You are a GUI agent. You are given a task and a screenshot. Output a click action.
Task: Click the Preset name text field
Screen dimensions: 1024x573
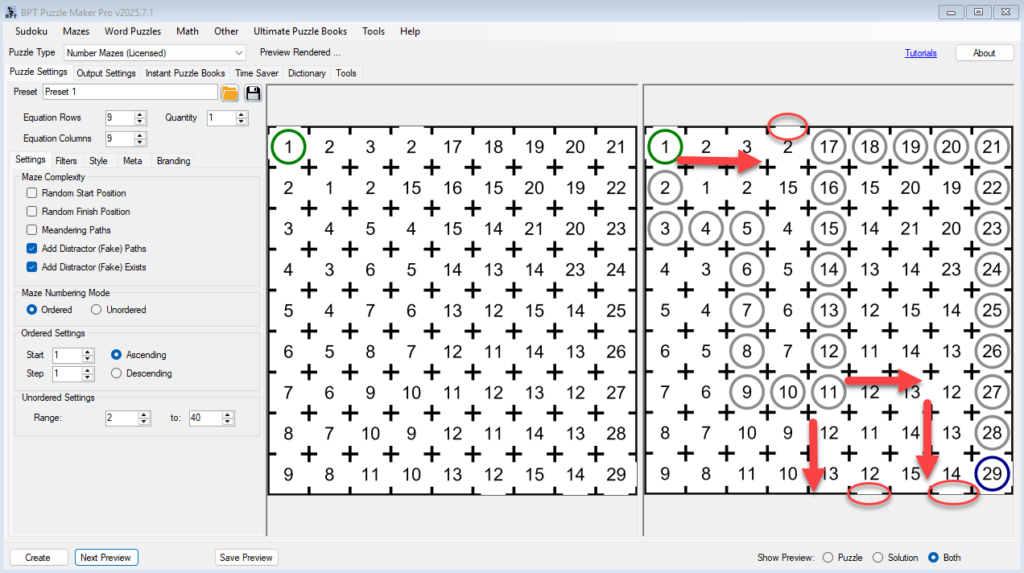click(129, 92)
